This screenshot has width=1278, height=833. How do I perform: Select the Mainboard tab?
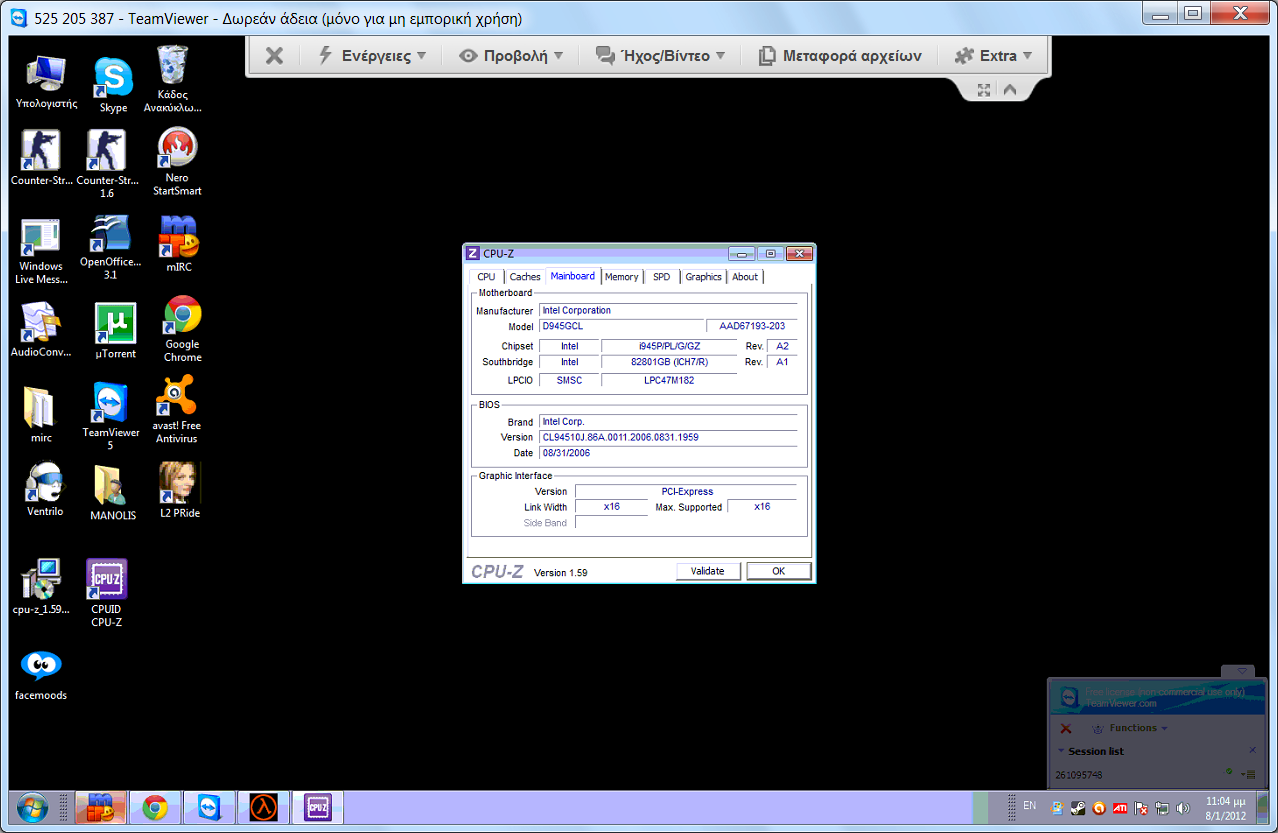(x=573, y=276)
